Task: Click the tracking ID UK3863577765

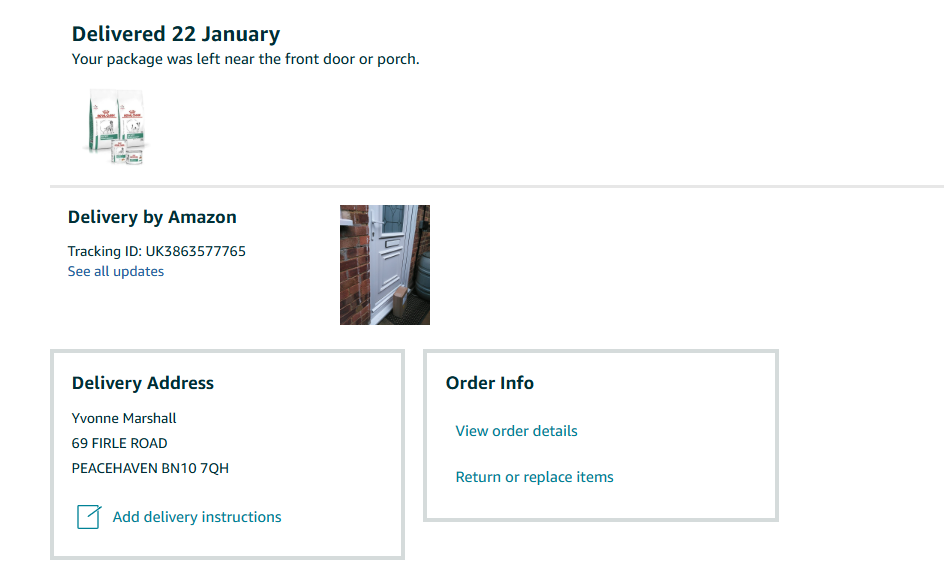Action: point(195,251)
